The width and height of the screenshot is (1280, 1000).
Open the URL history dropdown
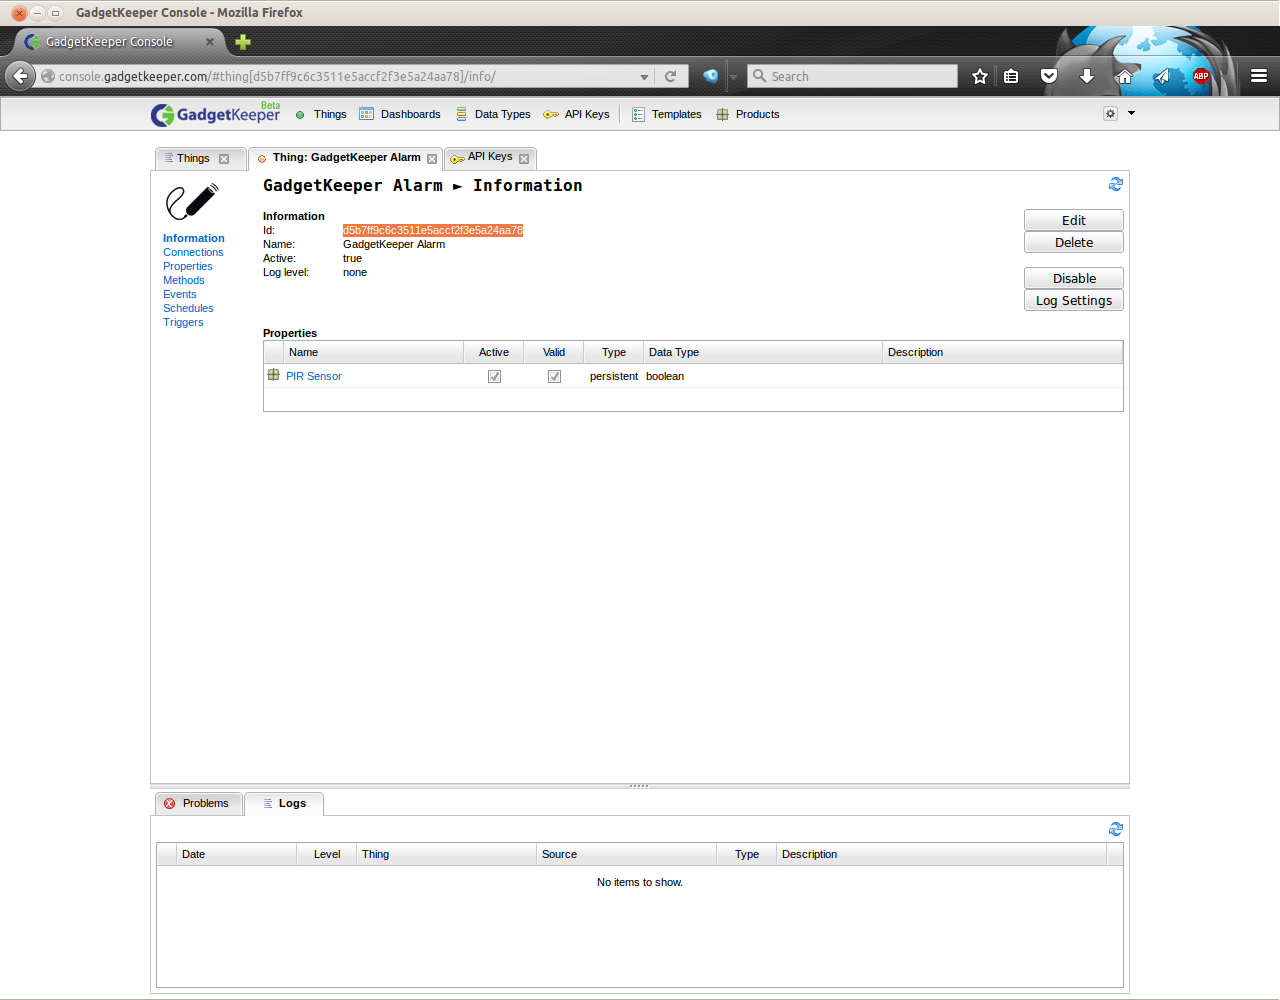click(644, 77)
